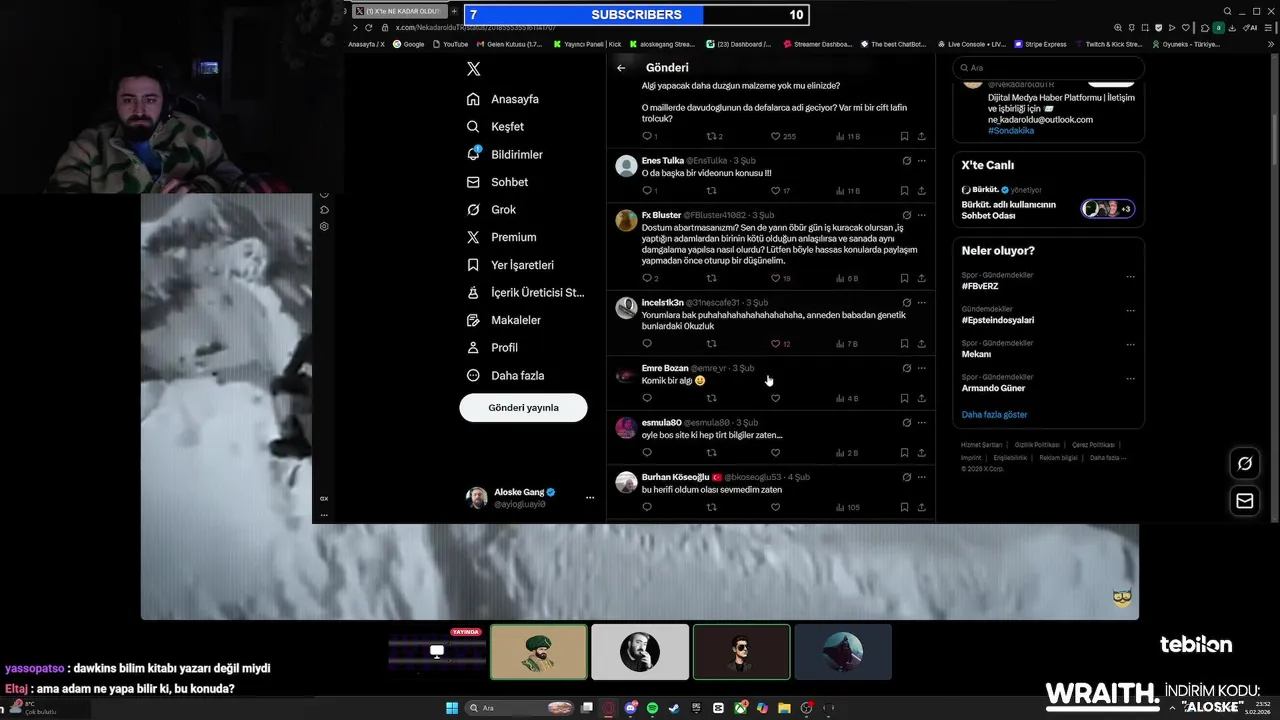Open Yer İşaretleri in the sidebar
Screen dimensions: 1280x720
click(510, 265)
